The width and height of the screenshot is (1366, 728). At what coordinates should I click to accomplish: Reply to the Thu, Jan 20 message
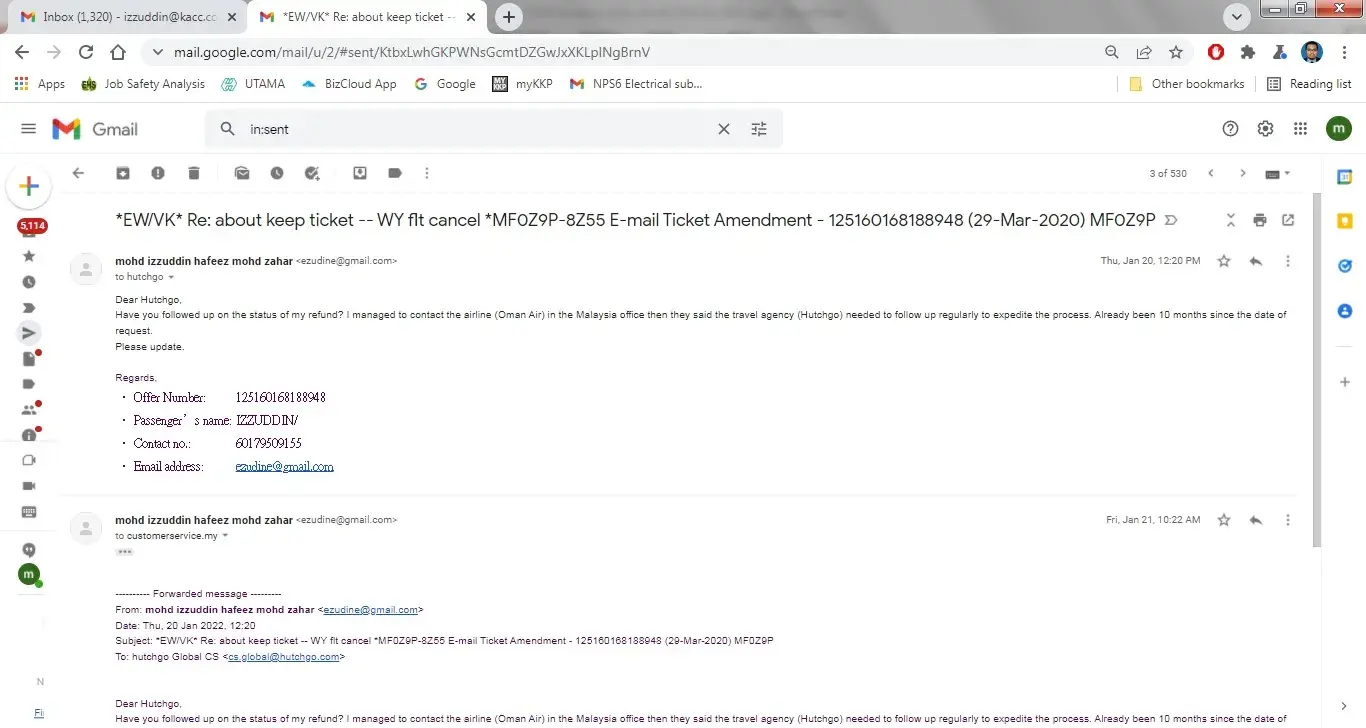[1256, 261]
